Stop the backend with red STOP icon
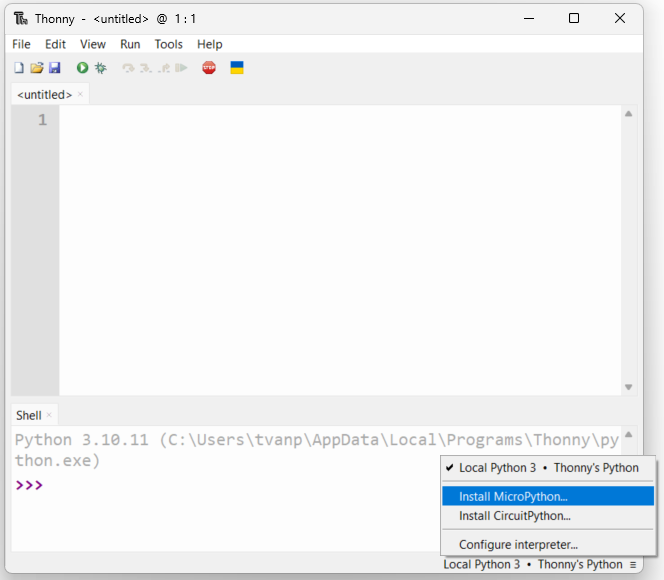The image size is (664, 580). tap(209, 68)
